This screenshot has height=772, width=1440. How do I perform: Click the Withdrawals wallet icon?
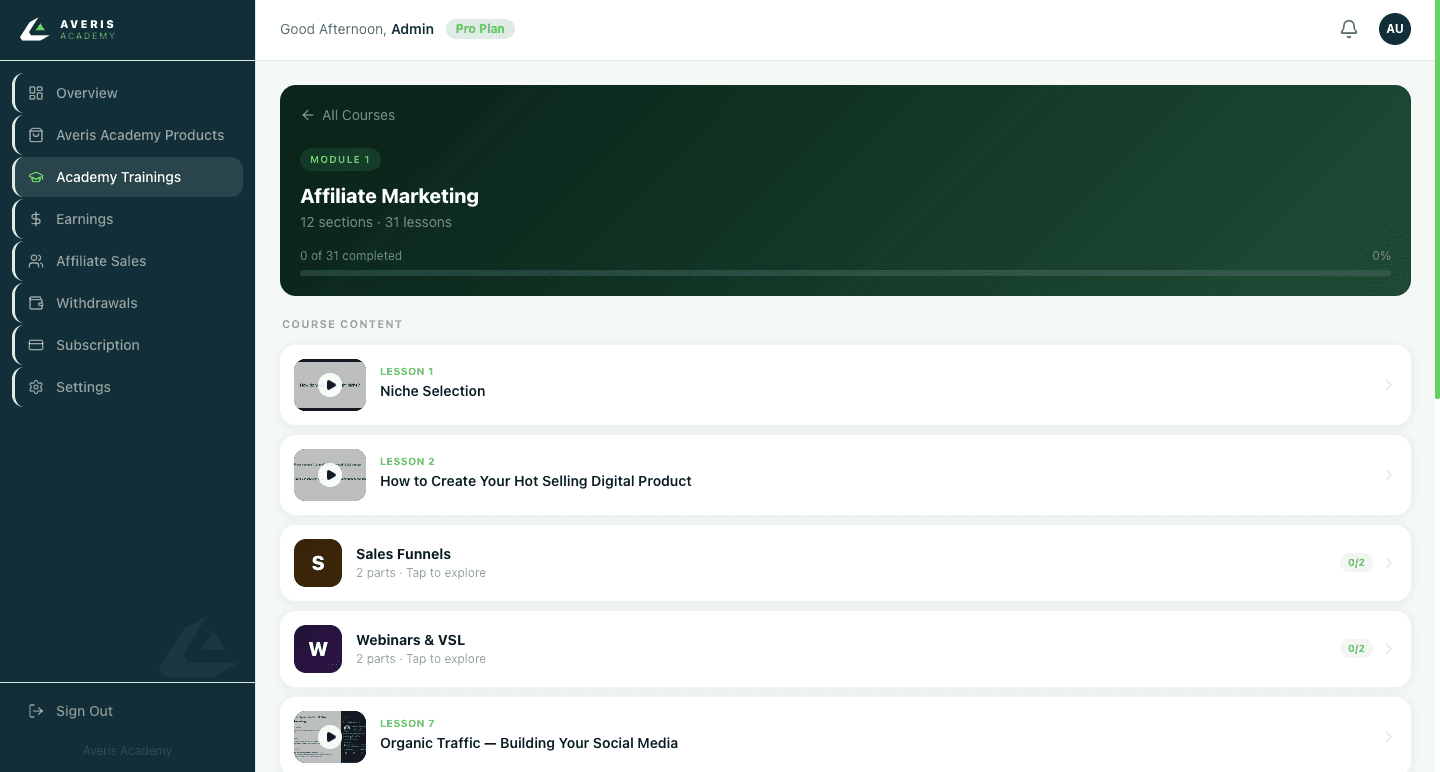(36, 303)
